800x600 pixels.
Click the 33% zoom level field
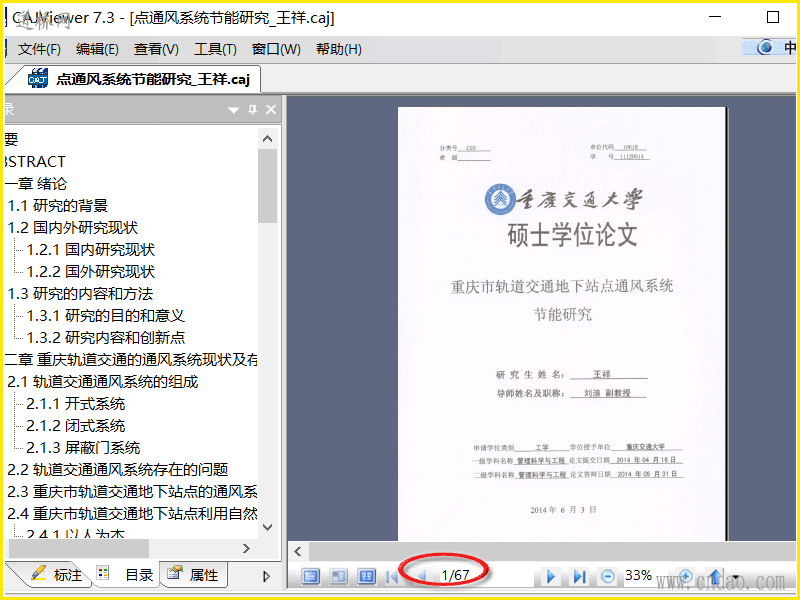click(638, 576)
